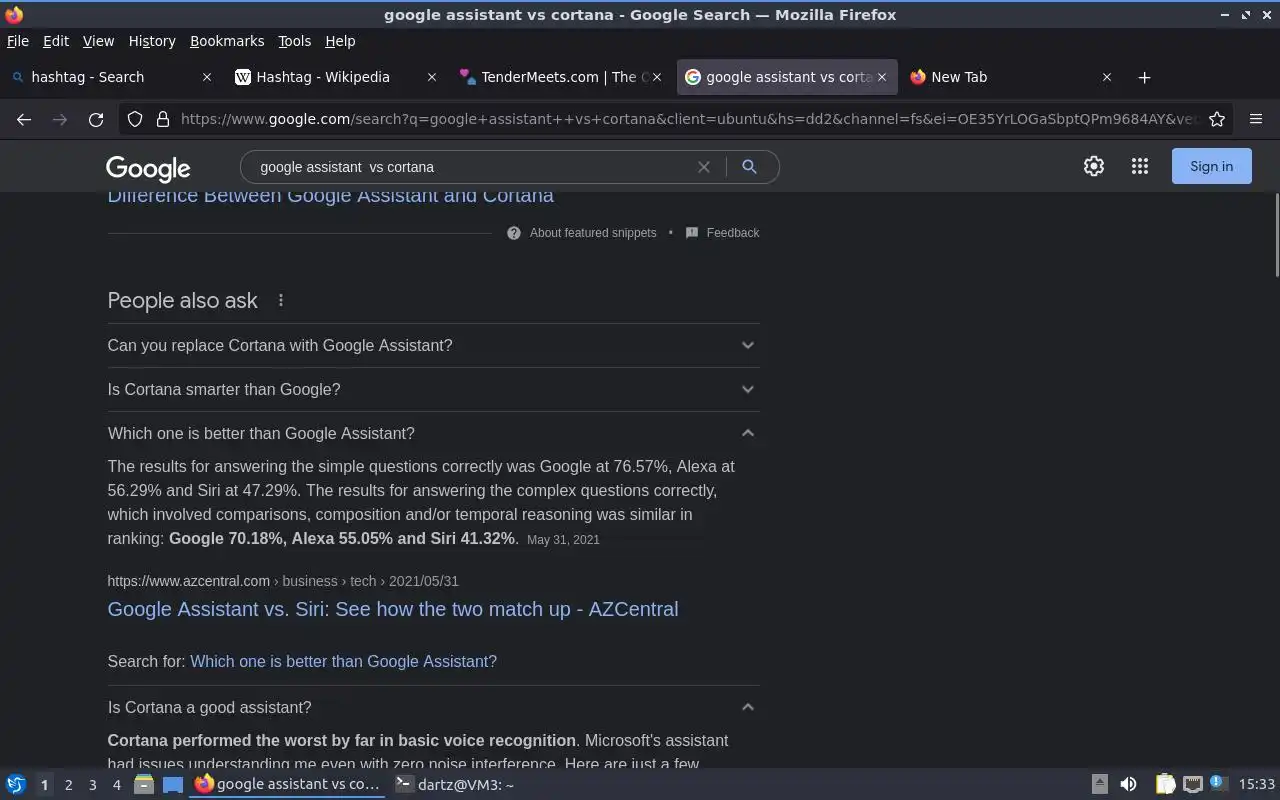Click the browser URL address bar
The width and height of the screenshot is (1280, 800).
click(x=688, y=119)
